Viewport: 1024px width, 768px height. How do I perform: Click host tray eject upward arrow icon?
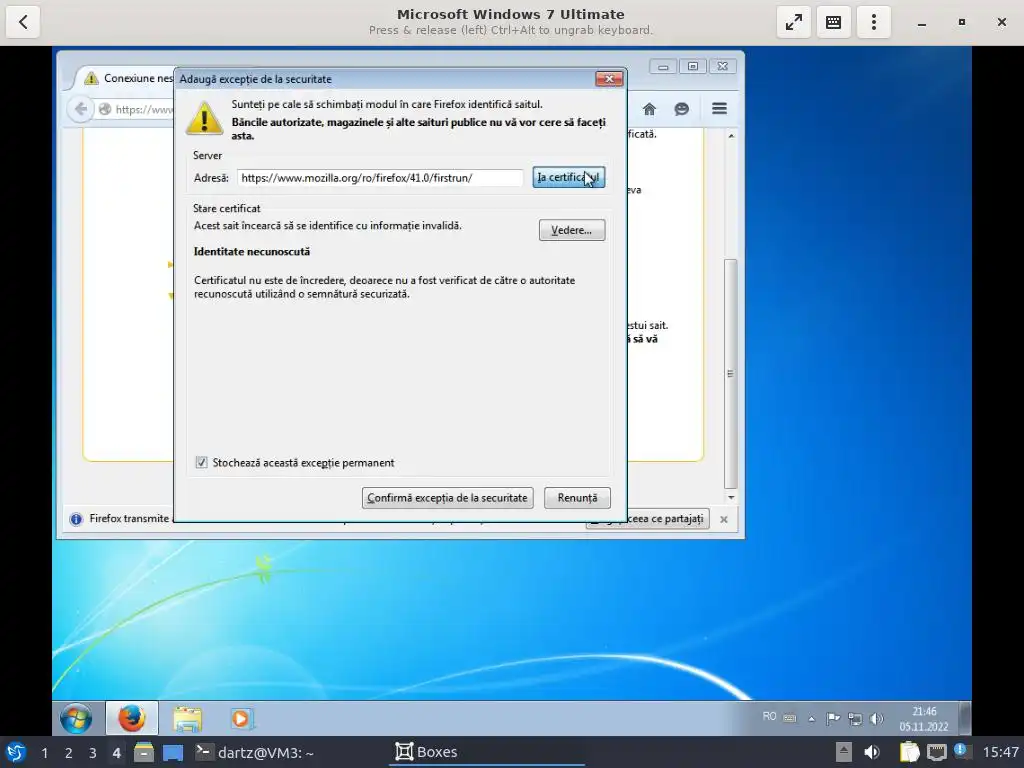(x=844, y=752)
